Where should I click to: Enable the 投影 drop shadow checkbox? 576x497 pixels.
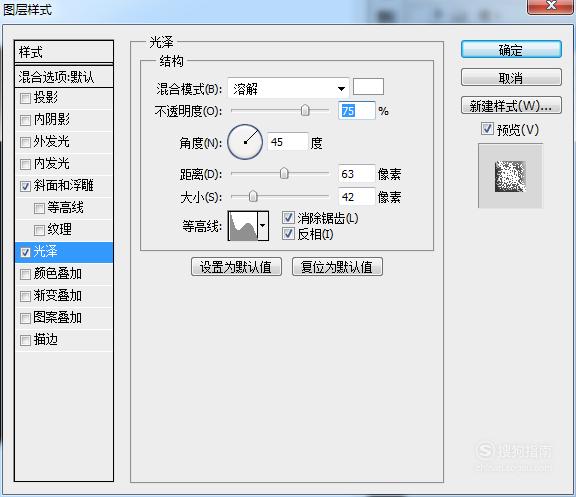(25, 98)
